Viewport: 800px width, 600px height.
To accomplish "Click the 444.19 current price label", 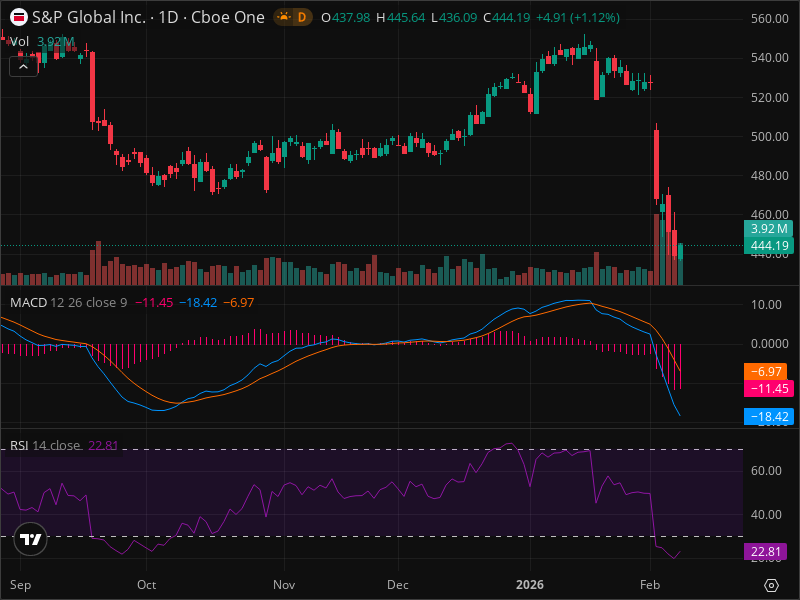I will click(x=769, y=246).
